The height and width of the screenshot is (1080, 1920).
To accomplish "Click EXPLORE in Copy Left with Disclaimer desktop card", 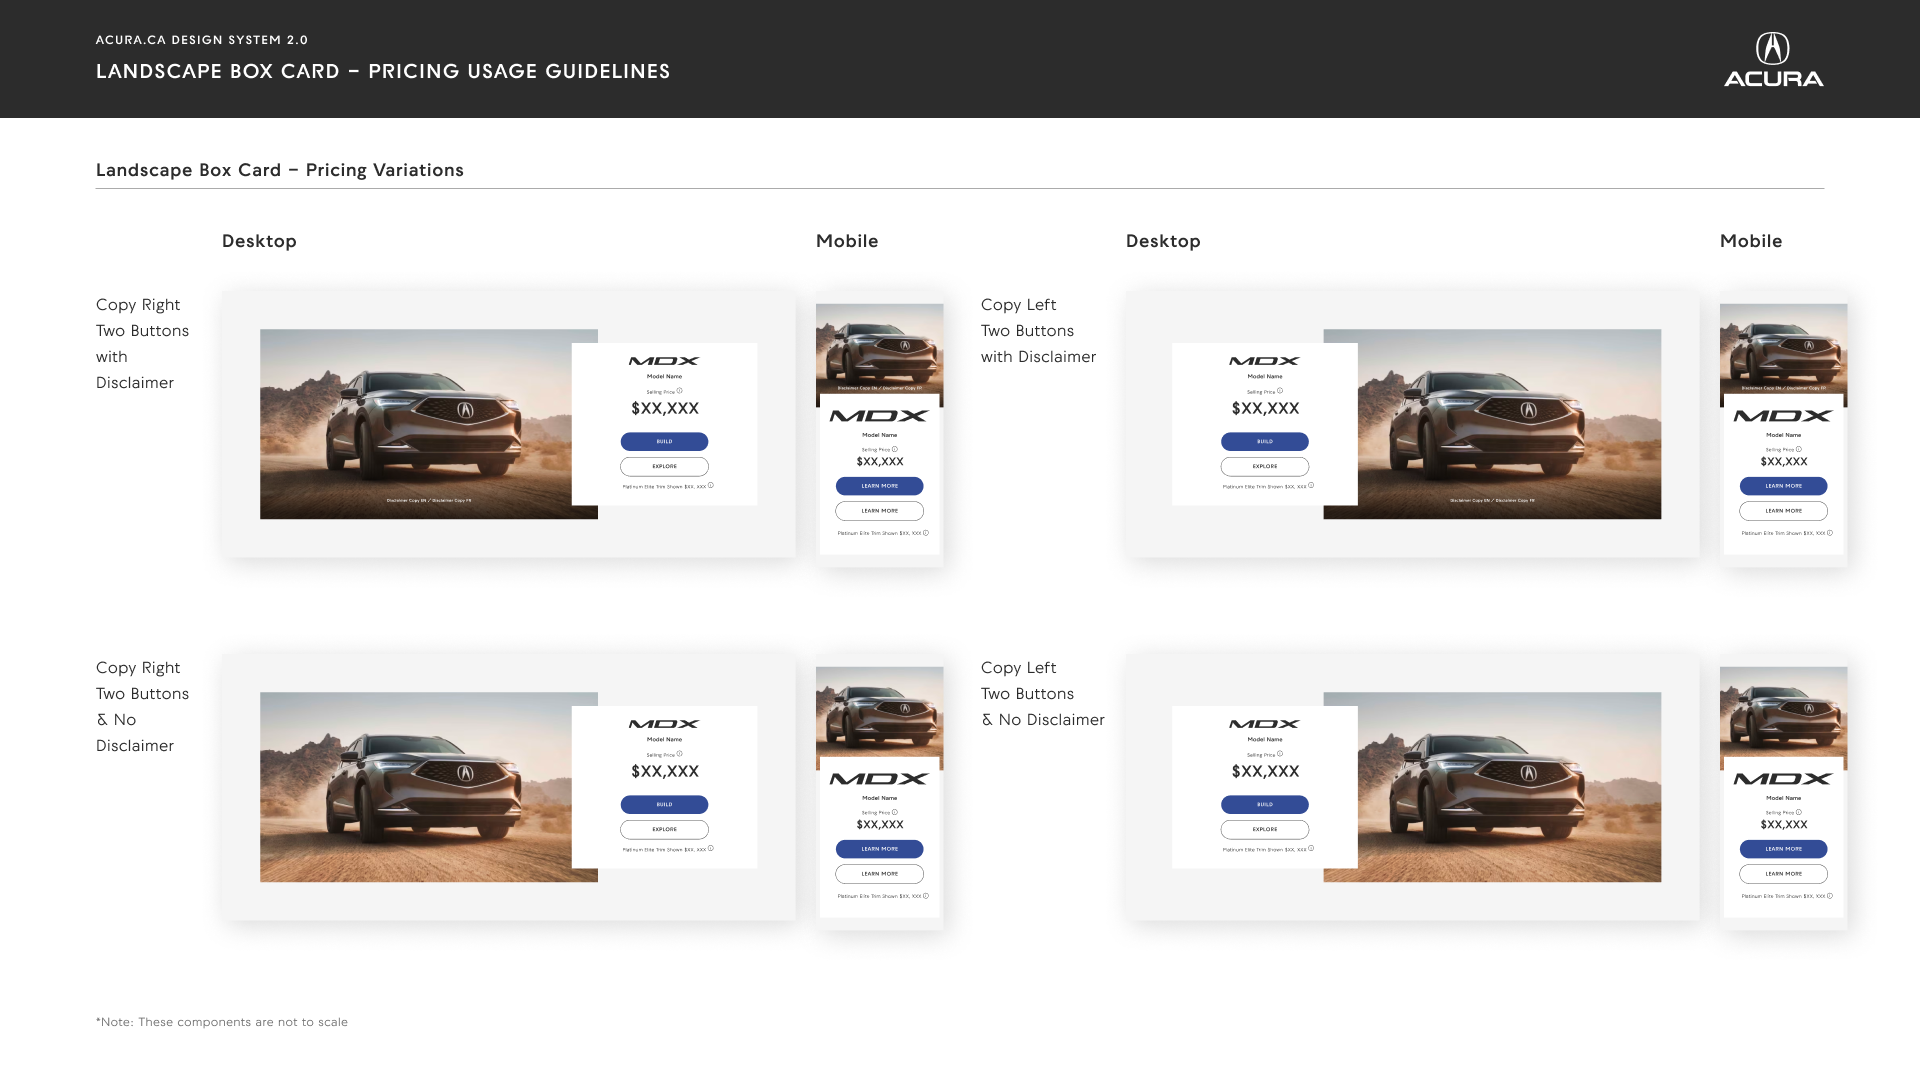I will 1265,466.
